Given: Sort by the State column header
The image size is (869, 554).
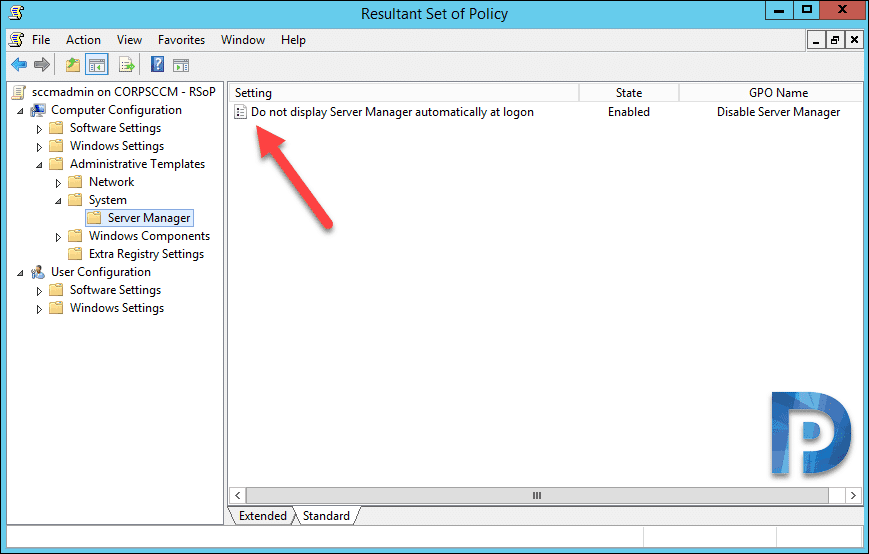Looking at the screenshot, I should (x=628, y=93).
